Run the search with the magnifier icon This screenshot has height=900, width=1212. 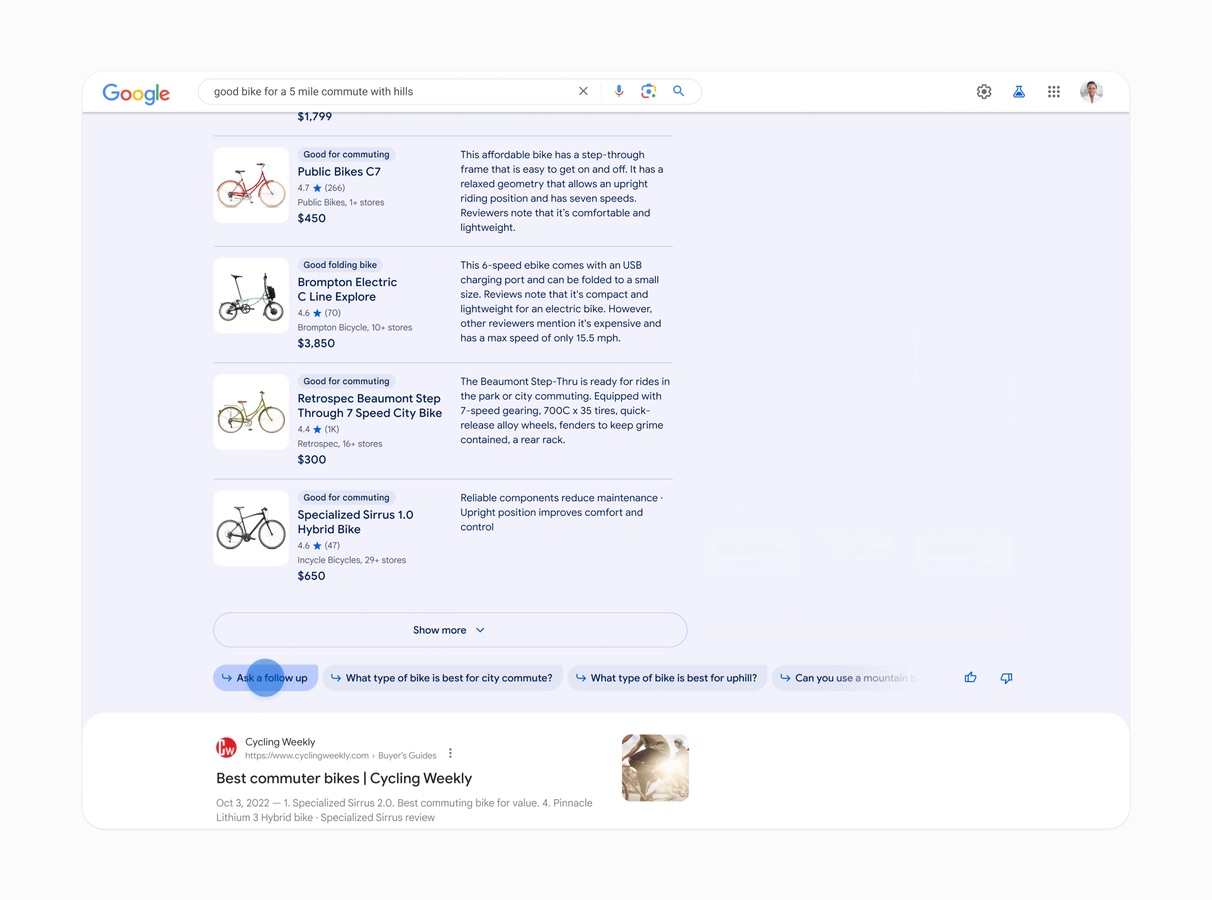click(678, 91)
